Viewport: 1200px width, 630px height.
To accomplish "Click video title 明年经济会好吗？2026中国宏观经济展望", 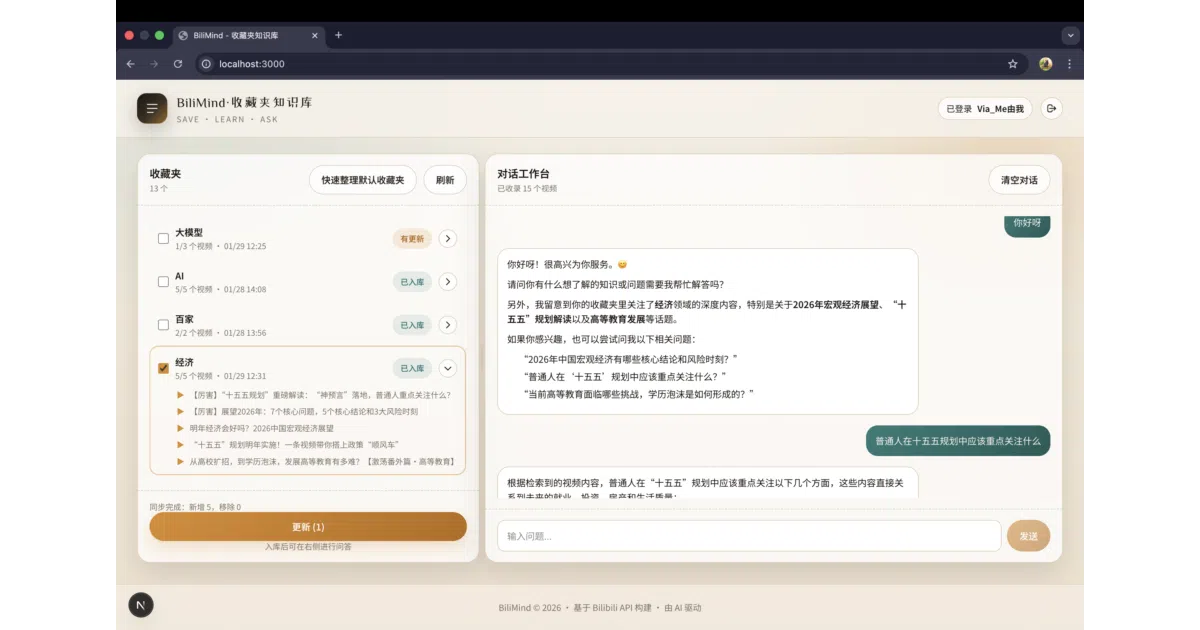I will click(x=262, y=428).
